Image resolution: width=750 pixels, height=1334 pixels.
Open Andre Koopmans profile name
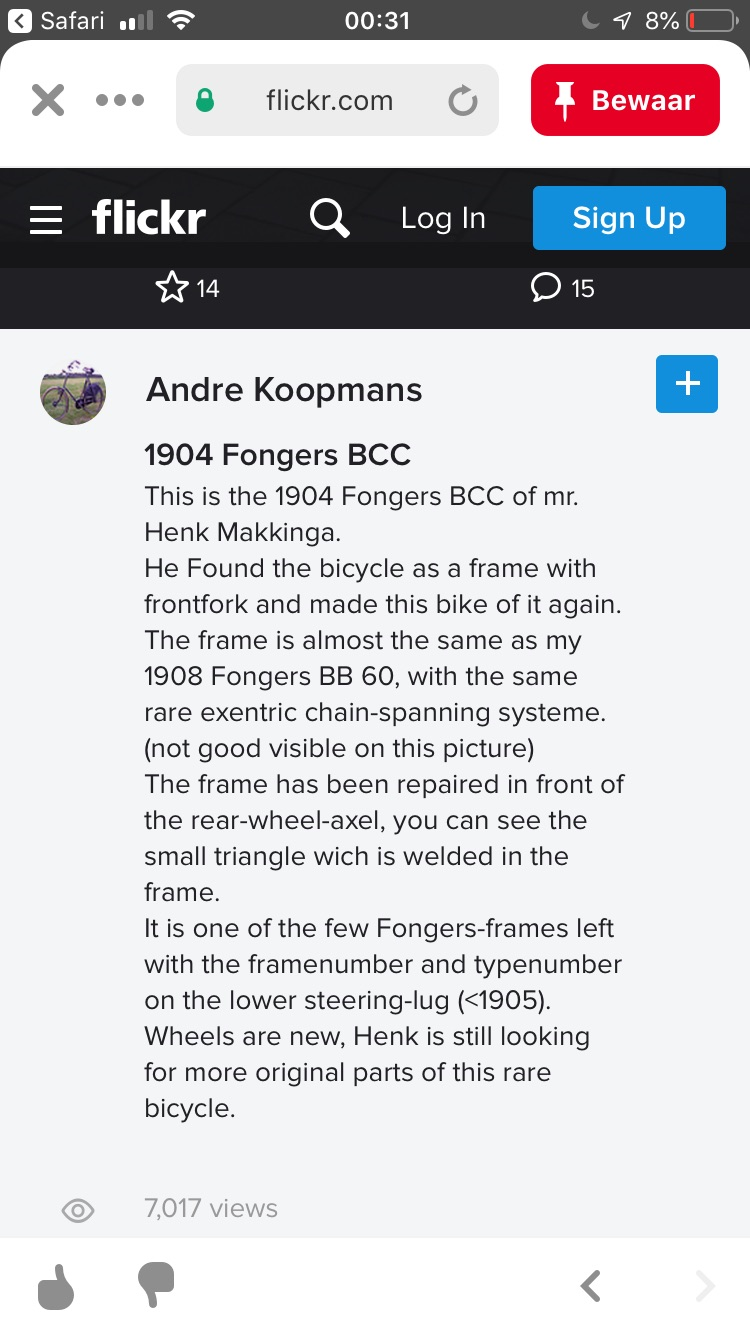tap(284, 390)
